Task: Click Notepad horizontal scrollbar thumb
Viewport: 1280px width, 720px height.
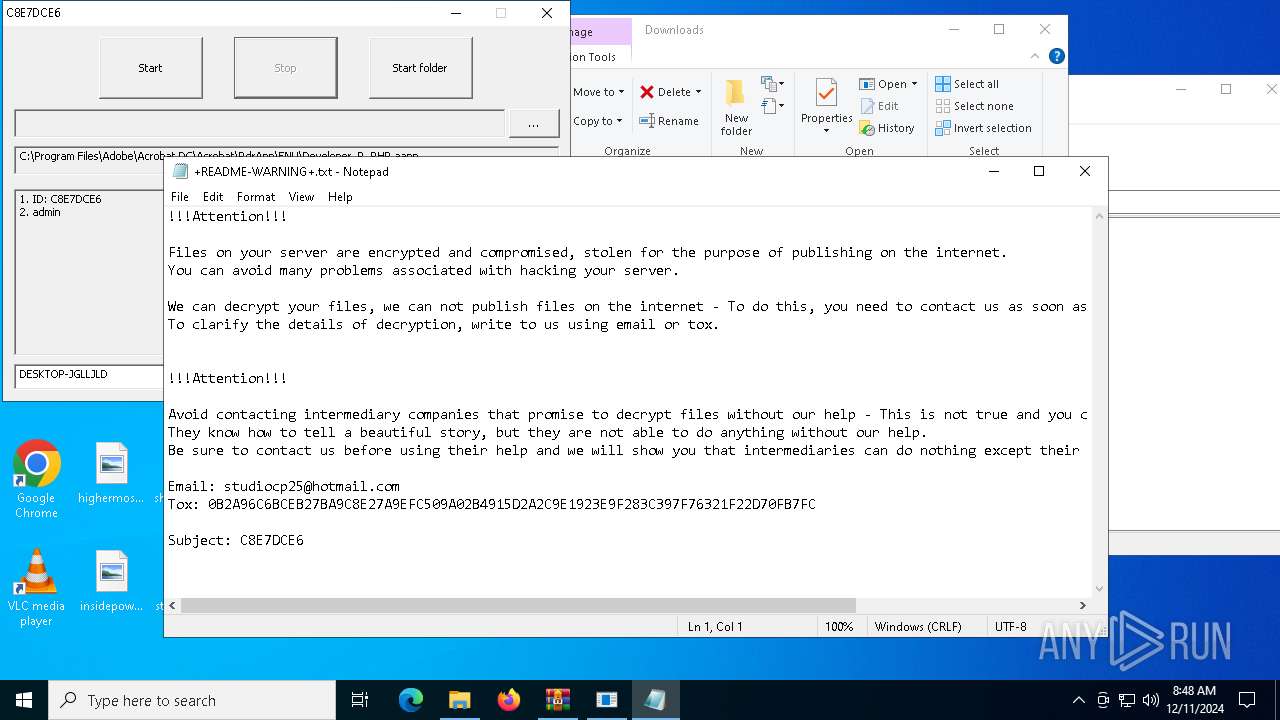Action: (518, 605)
